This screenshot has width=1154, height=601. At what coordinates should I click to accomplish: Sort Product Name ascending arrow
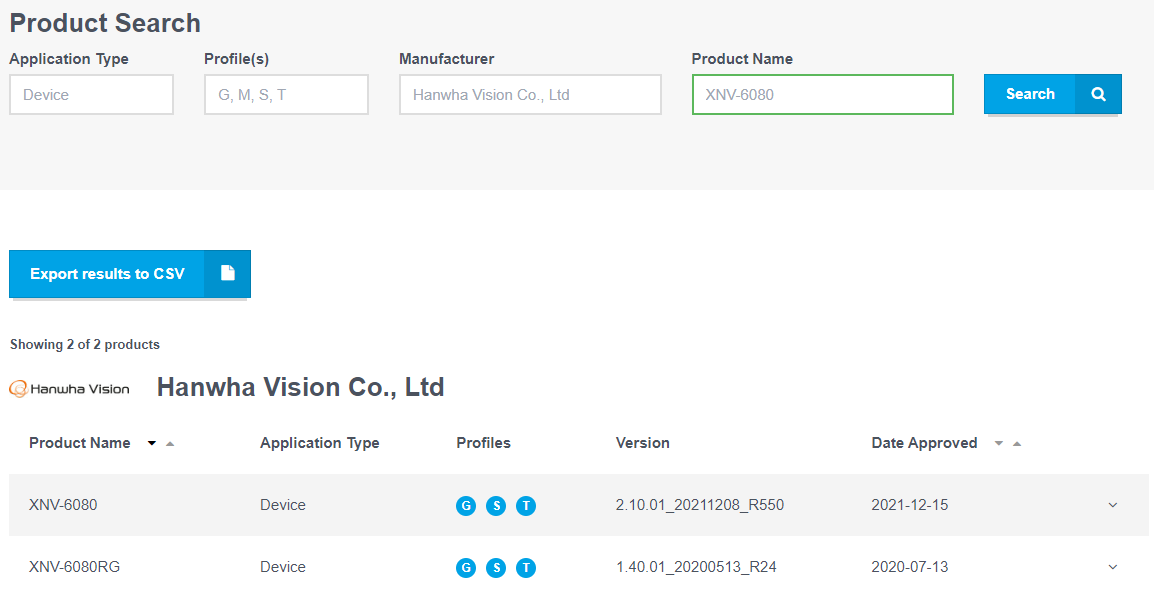pyautogui.click(x=170, y=444)
